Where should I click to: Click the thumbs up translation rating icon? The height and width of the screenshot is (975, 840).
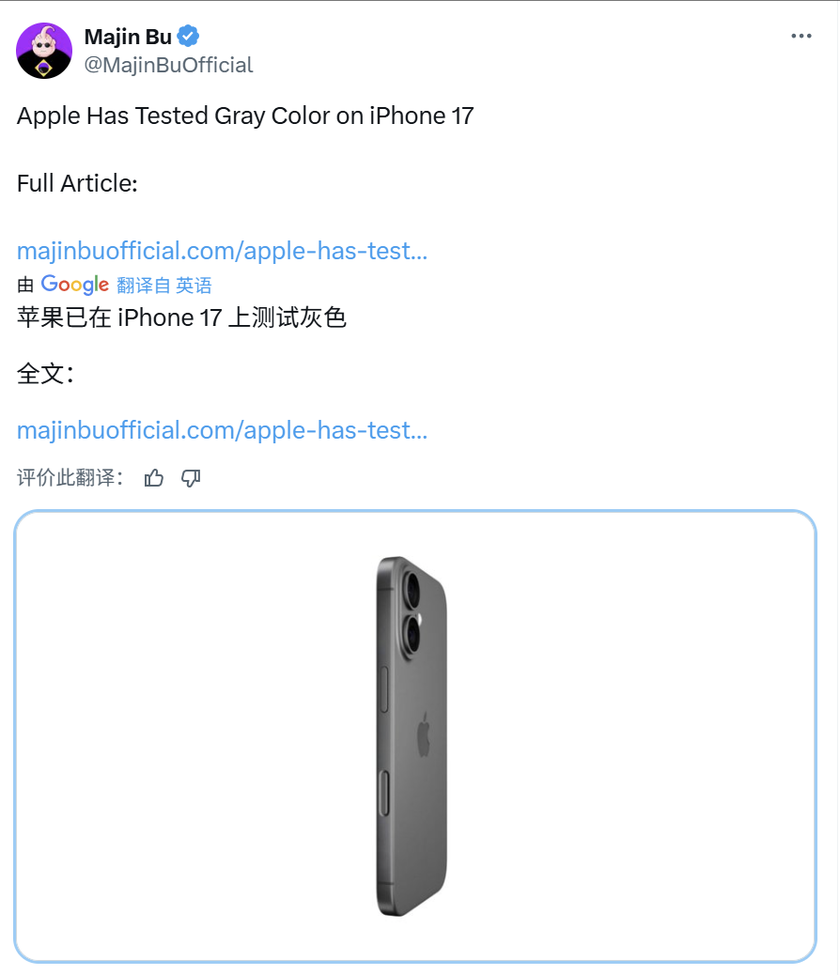(154, 478)
